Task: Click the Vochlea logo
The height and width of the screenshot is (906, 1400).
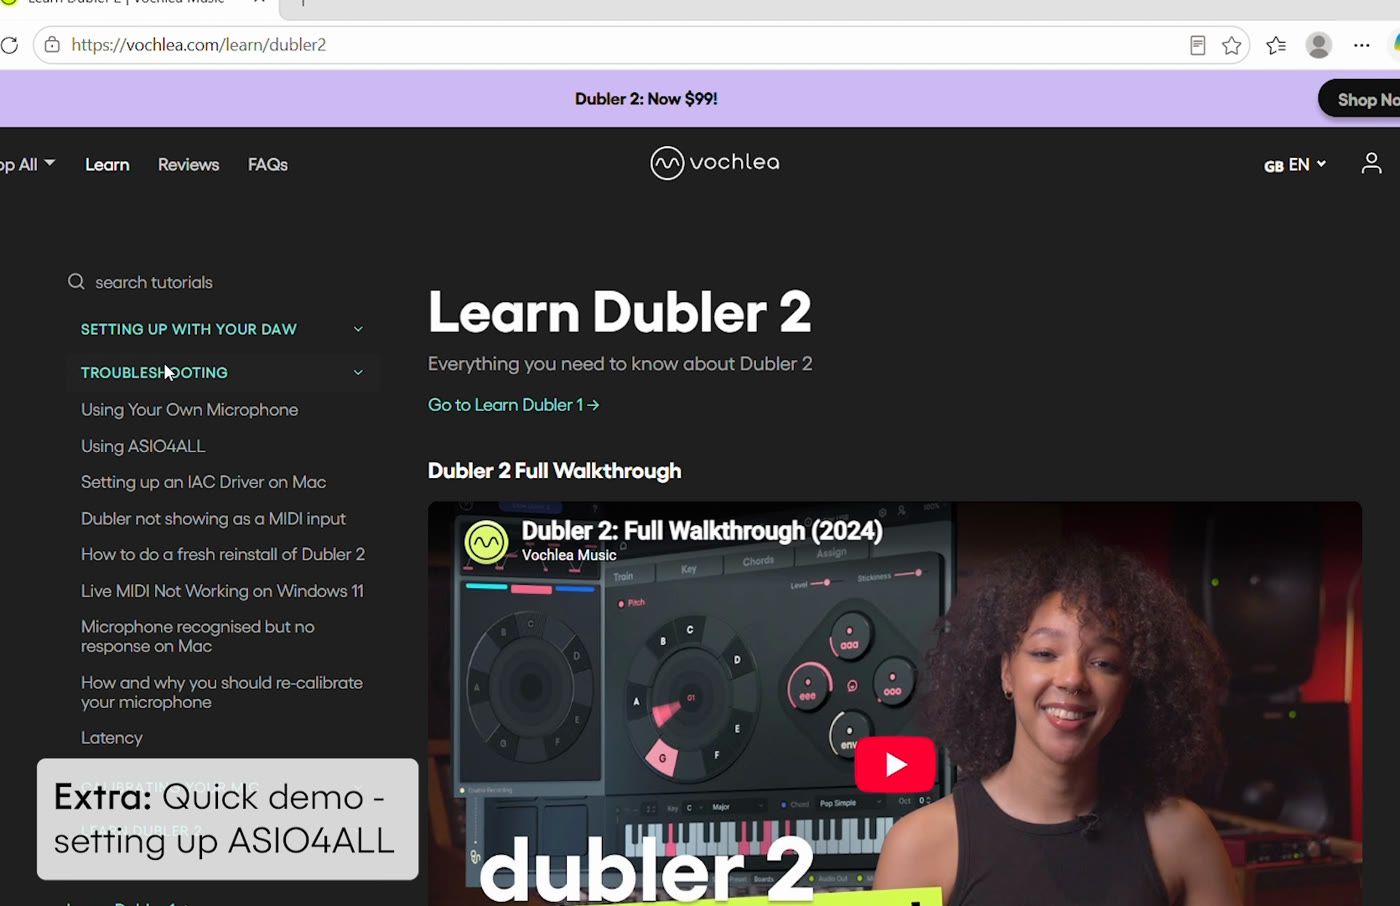Action: (x=714, y=163)
